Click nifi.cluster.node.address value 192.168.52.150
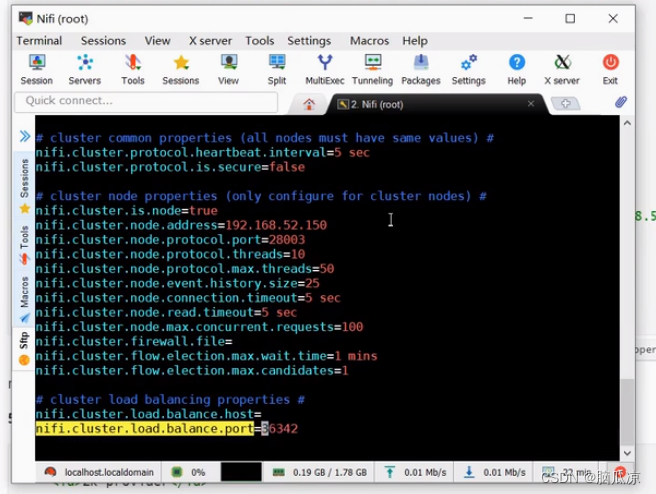 (276, 225)
